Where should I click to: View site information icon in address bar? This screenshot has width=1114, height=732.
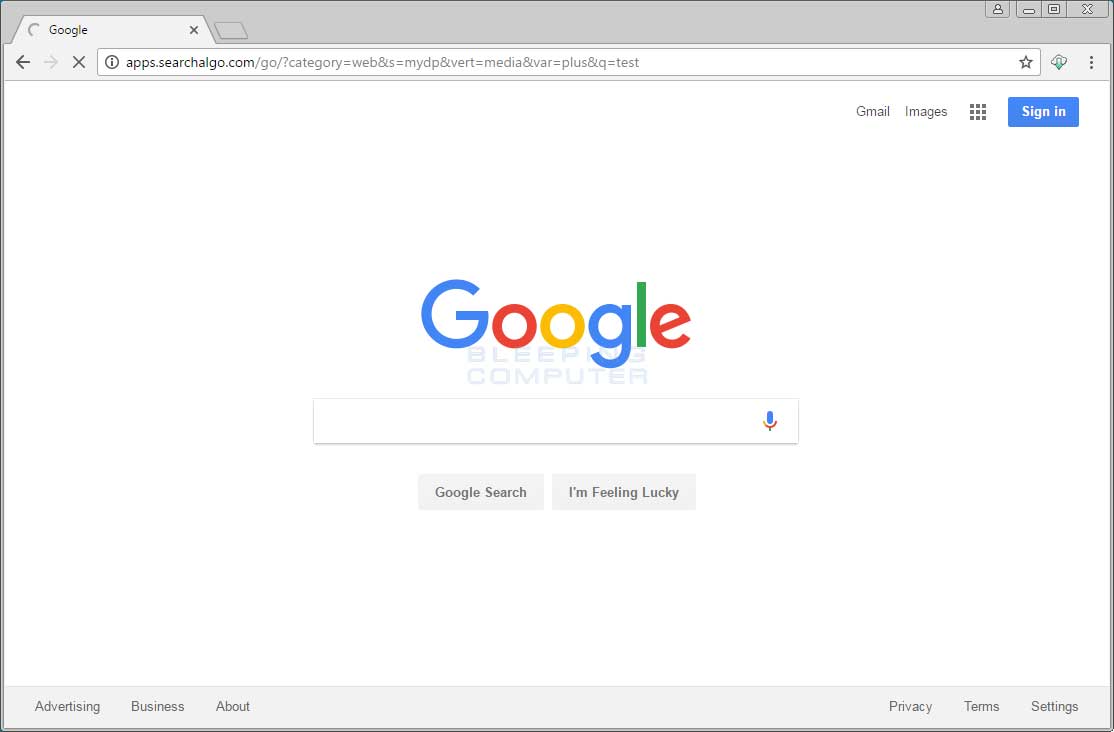[112, 63]
